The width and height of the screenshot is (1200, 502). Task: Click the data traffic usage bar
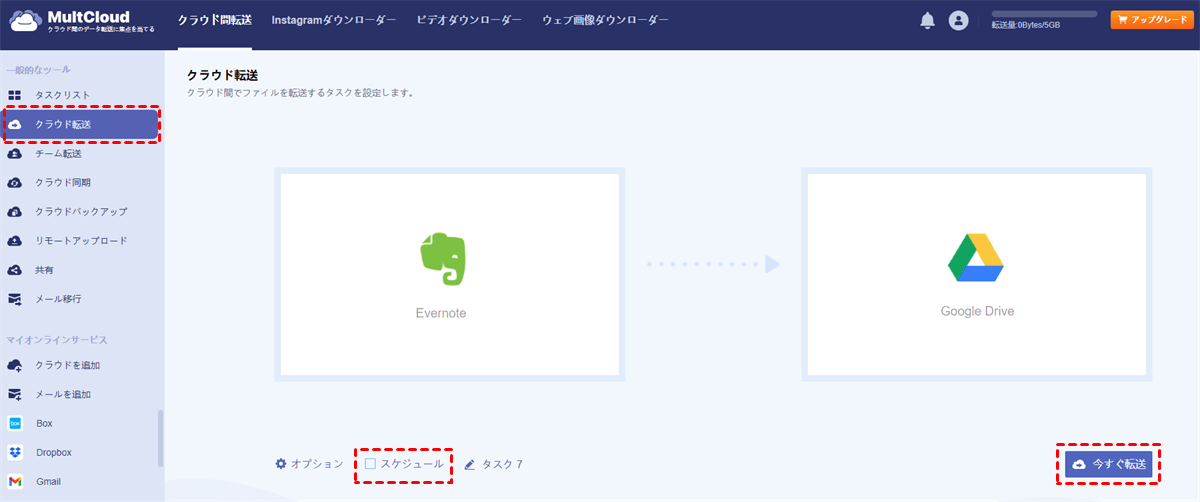tap(1044, 14)
